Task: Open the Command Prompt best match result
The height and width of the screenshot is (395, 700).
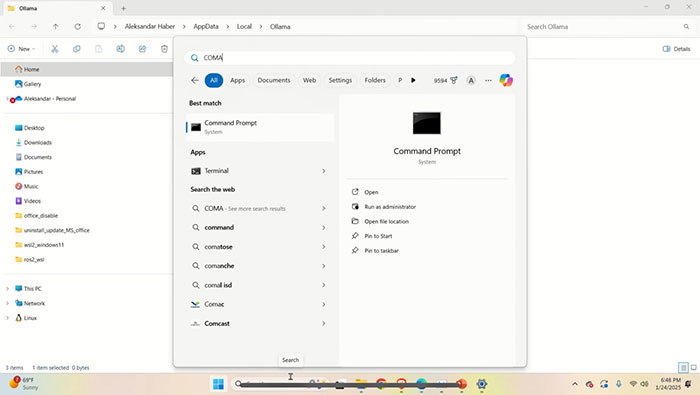Action: pos(260,127)
